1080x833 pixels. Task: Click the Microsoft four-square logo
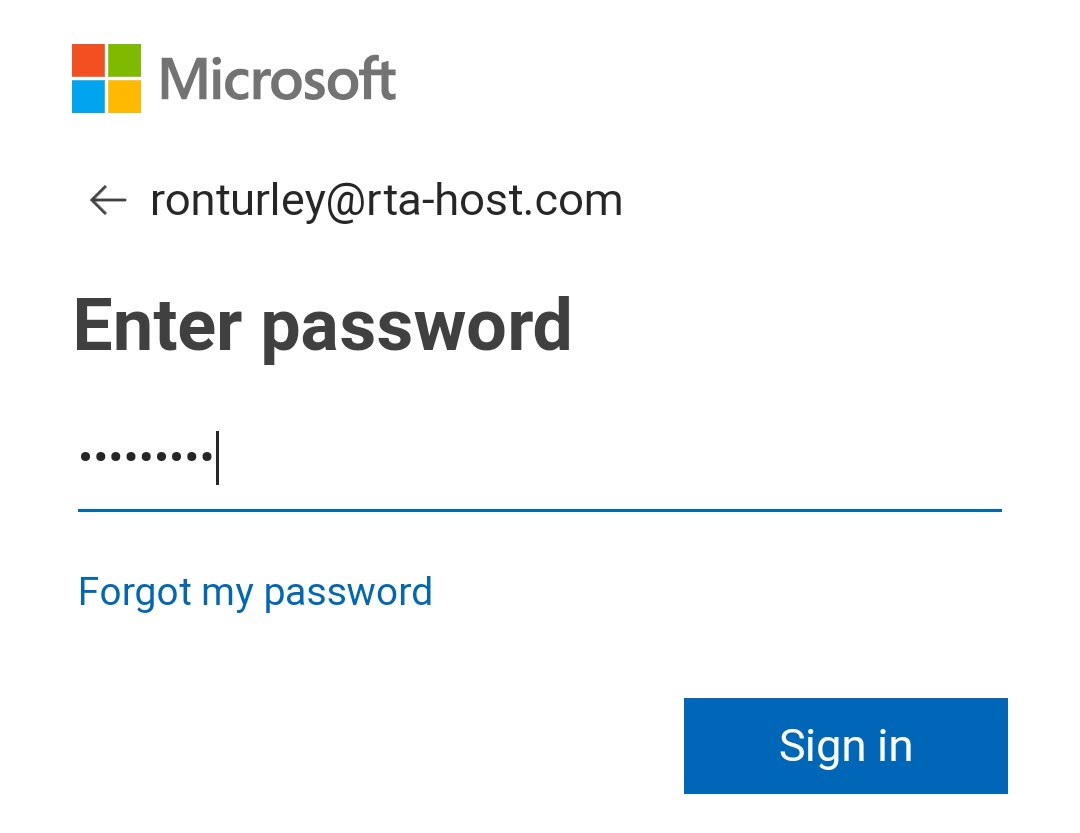(x=106, y=78)
